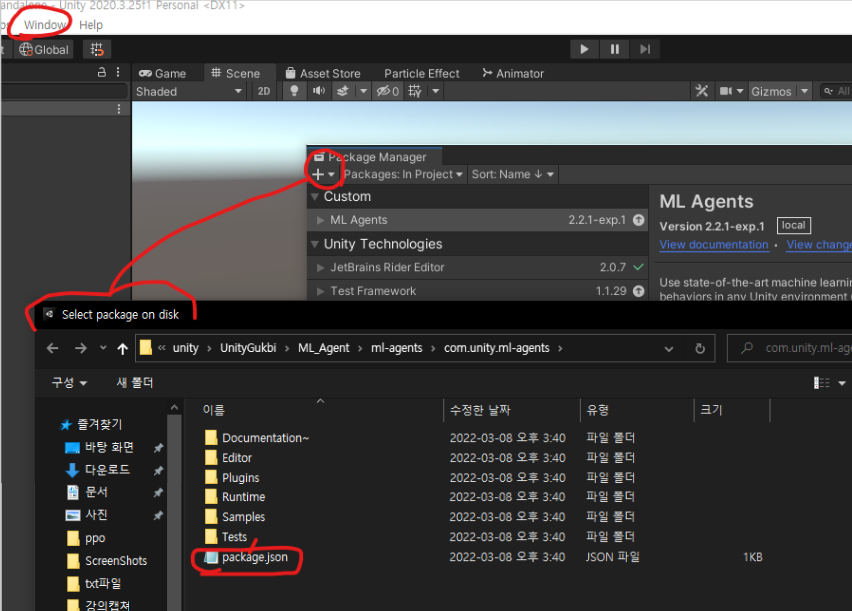
Task: Toggle 2D view mode in Scene
Action: pos(264,91)
